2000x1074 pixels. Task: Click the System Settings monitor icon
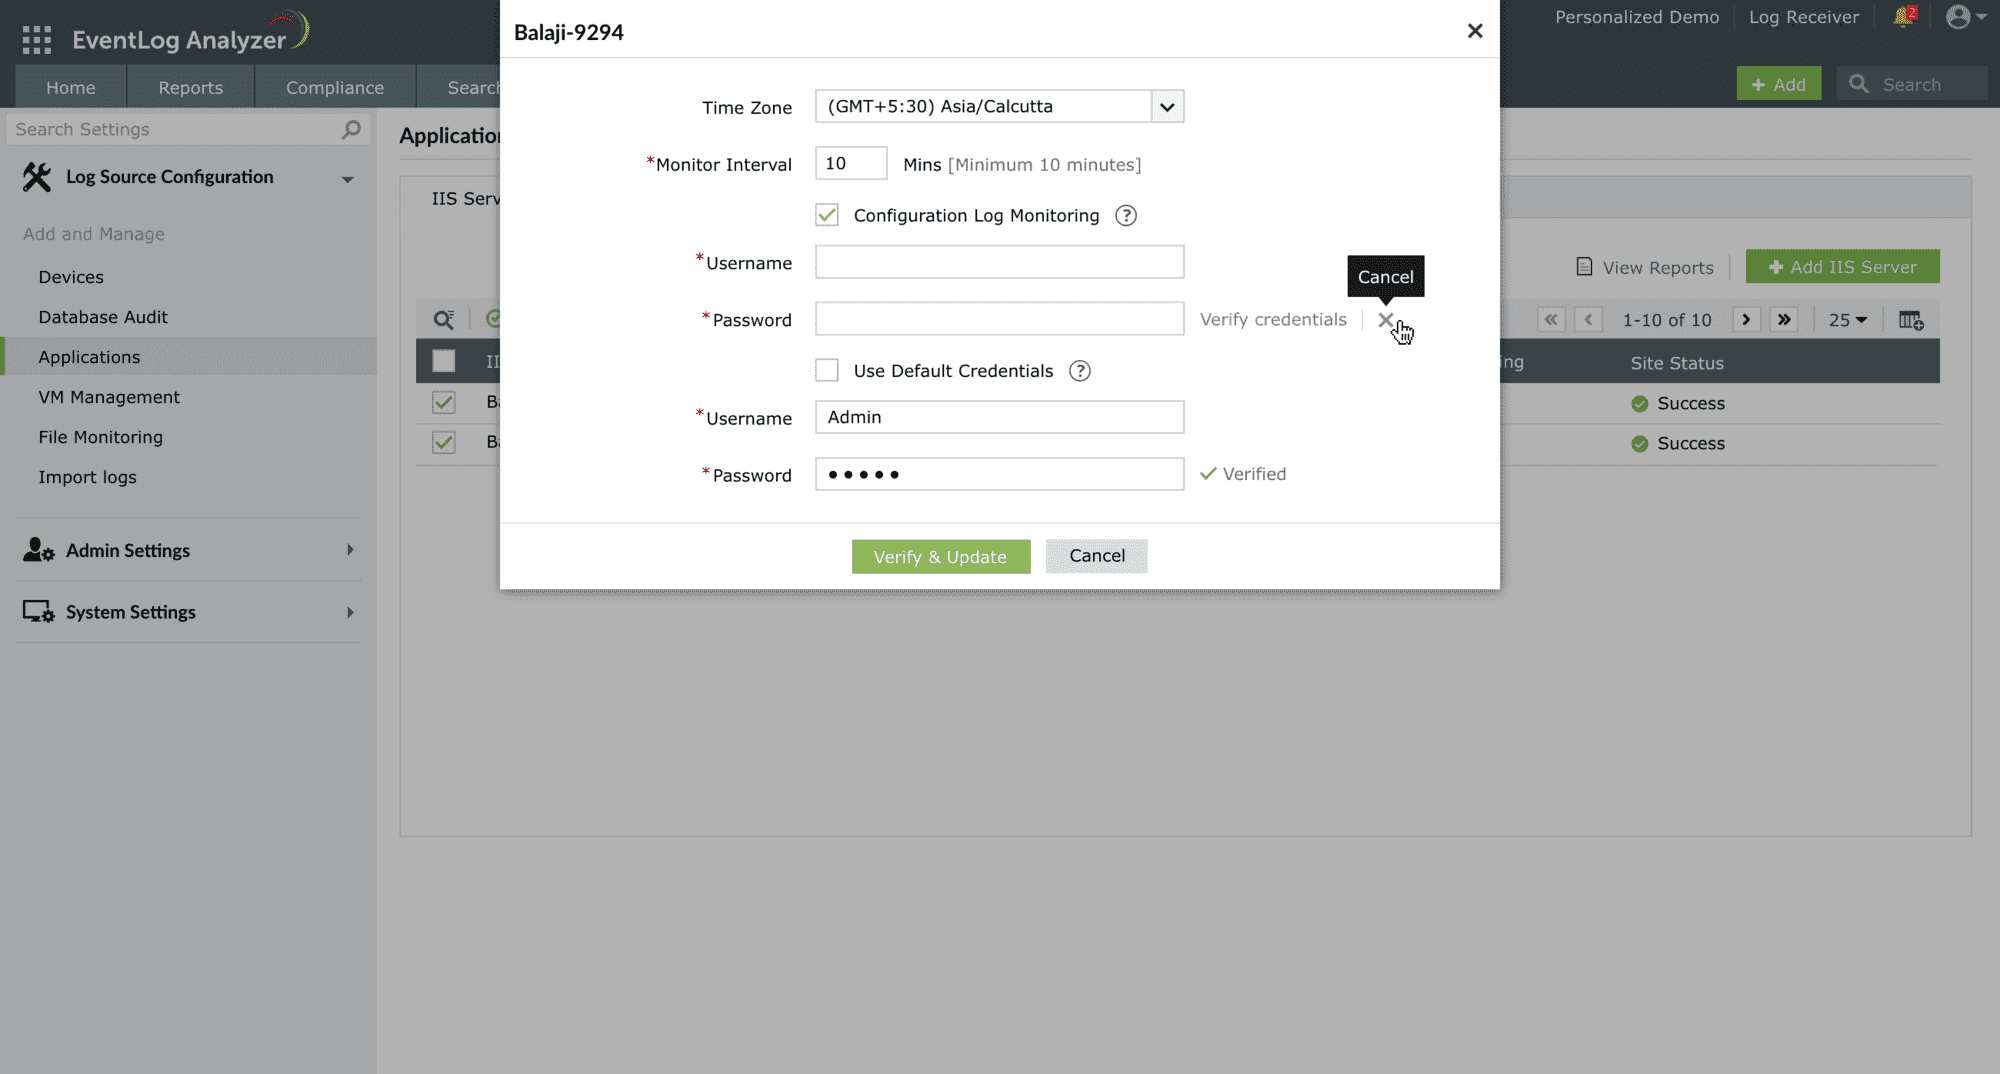pyautogui.click(x=36, y=611)
